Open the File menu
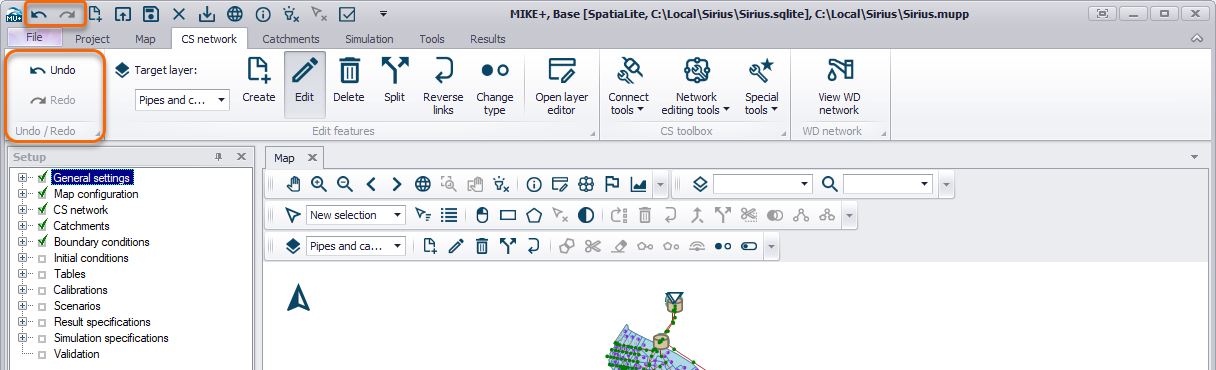Image resolution: width=1216 pixels, height=370 pixels. tap(34, 38)
